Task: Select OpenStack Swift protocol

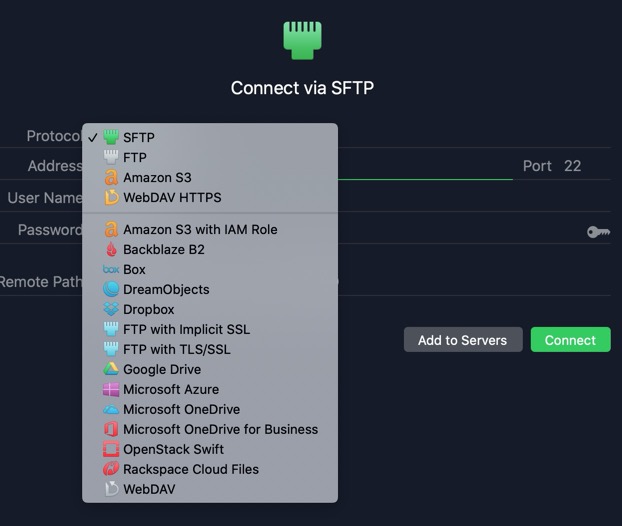Action: tap(210, 449)
